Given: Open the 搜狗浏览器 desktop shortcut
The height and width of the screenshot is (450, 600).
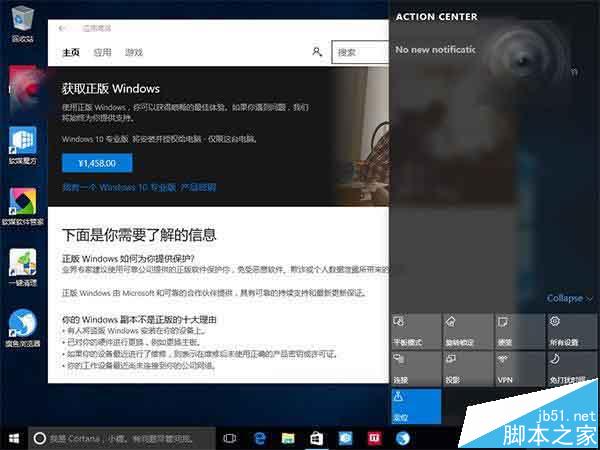Looking at the screenshot, I should (x=23, y=328).
